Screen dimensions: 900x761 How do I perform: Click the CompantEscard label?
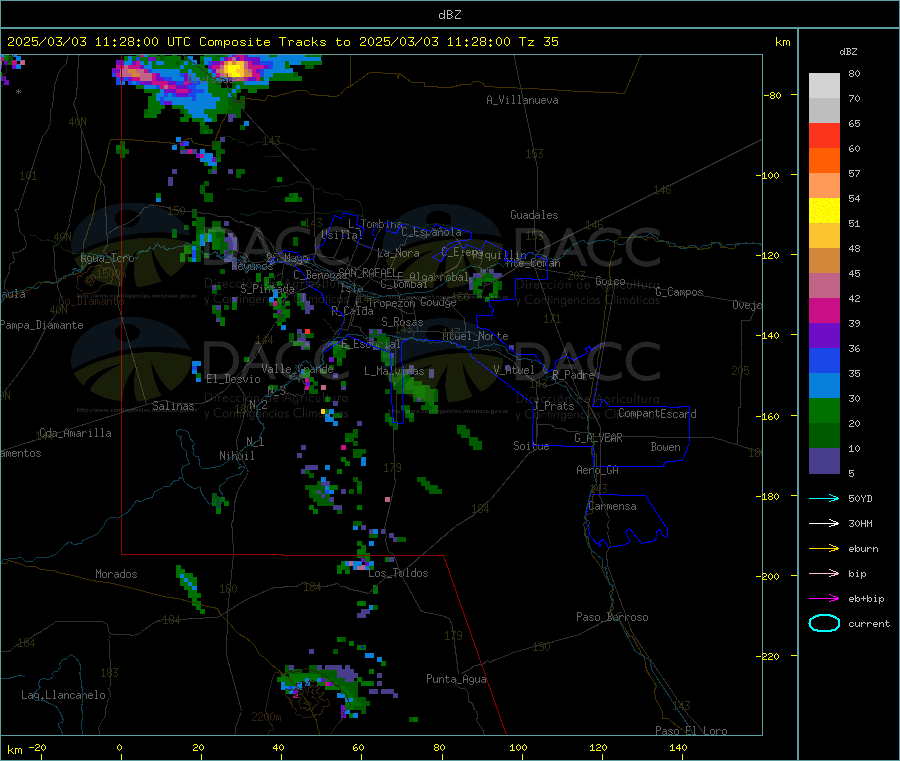657,414
